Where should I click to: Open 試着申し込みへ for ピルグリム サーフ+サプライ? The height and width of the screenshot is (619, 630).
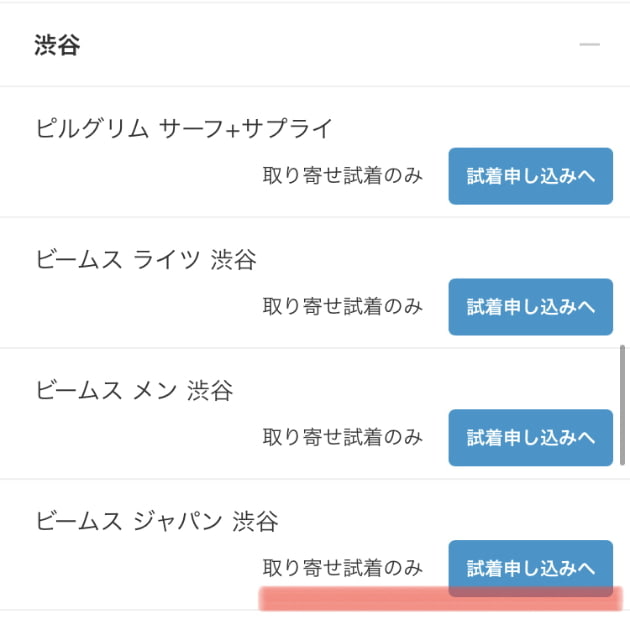[530, 176]
